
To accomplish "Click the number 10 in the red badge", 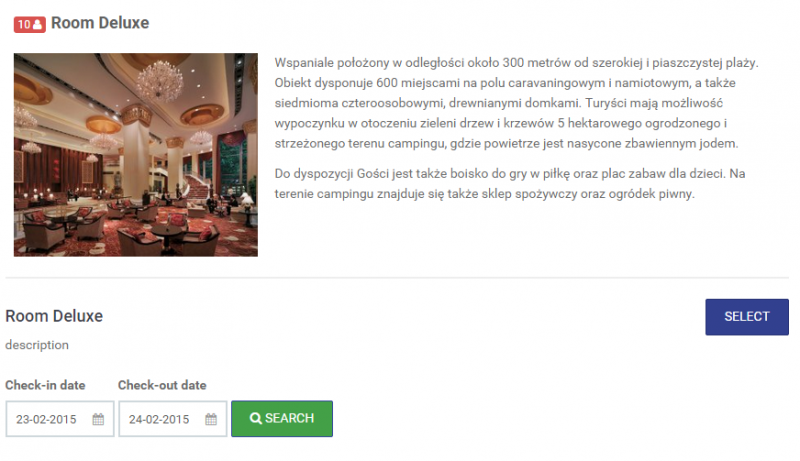I will [24, 24].
